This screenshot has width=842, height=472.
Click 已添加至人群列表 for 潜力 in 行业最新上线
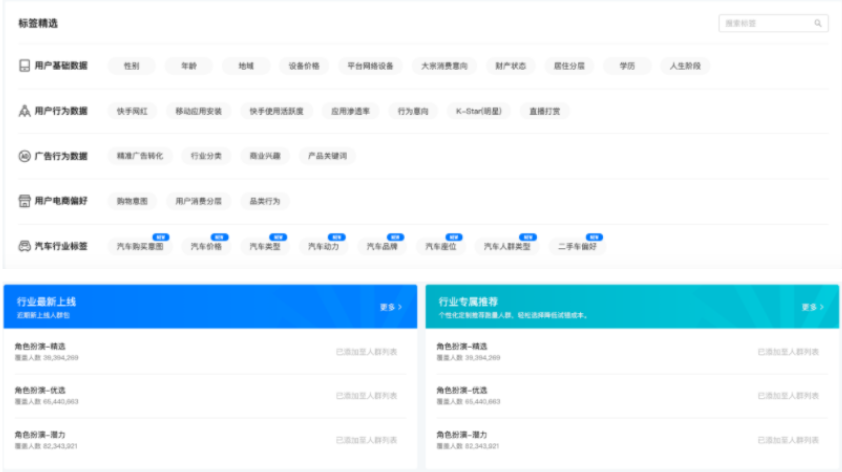pyautogui.click(x=366, y=440)
